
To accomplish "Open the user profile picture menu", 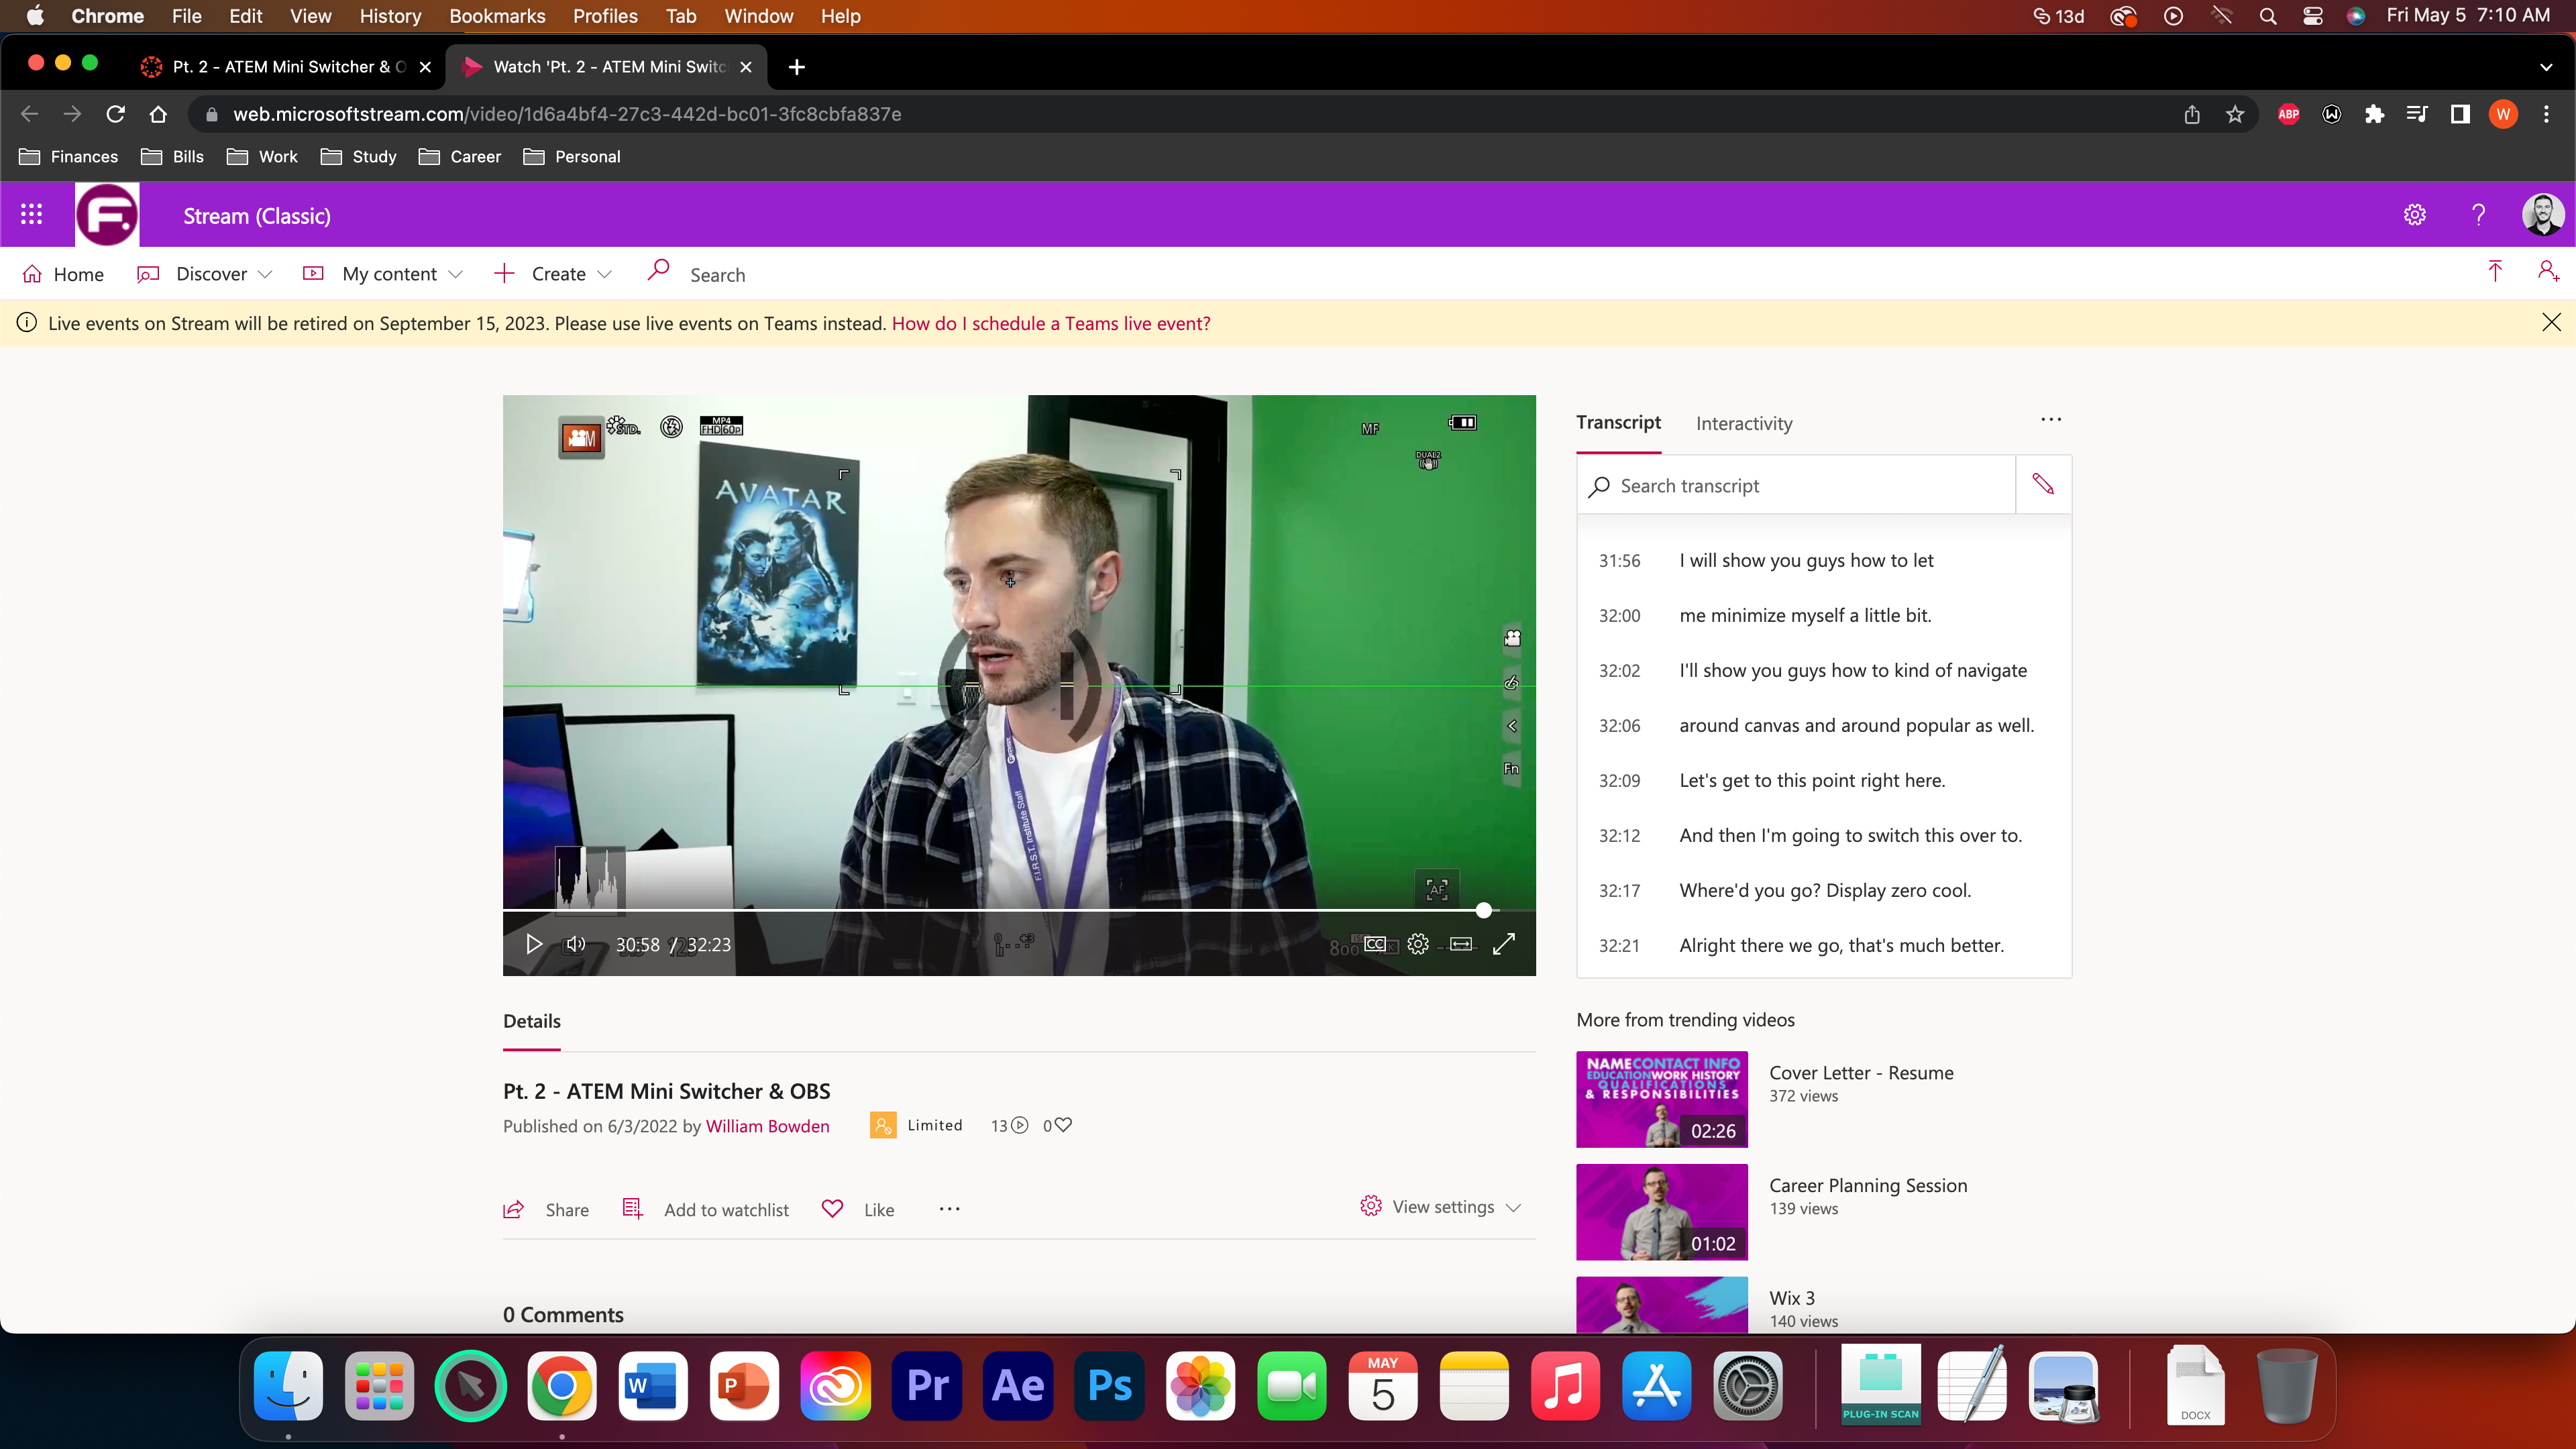I will (2543, 215).
